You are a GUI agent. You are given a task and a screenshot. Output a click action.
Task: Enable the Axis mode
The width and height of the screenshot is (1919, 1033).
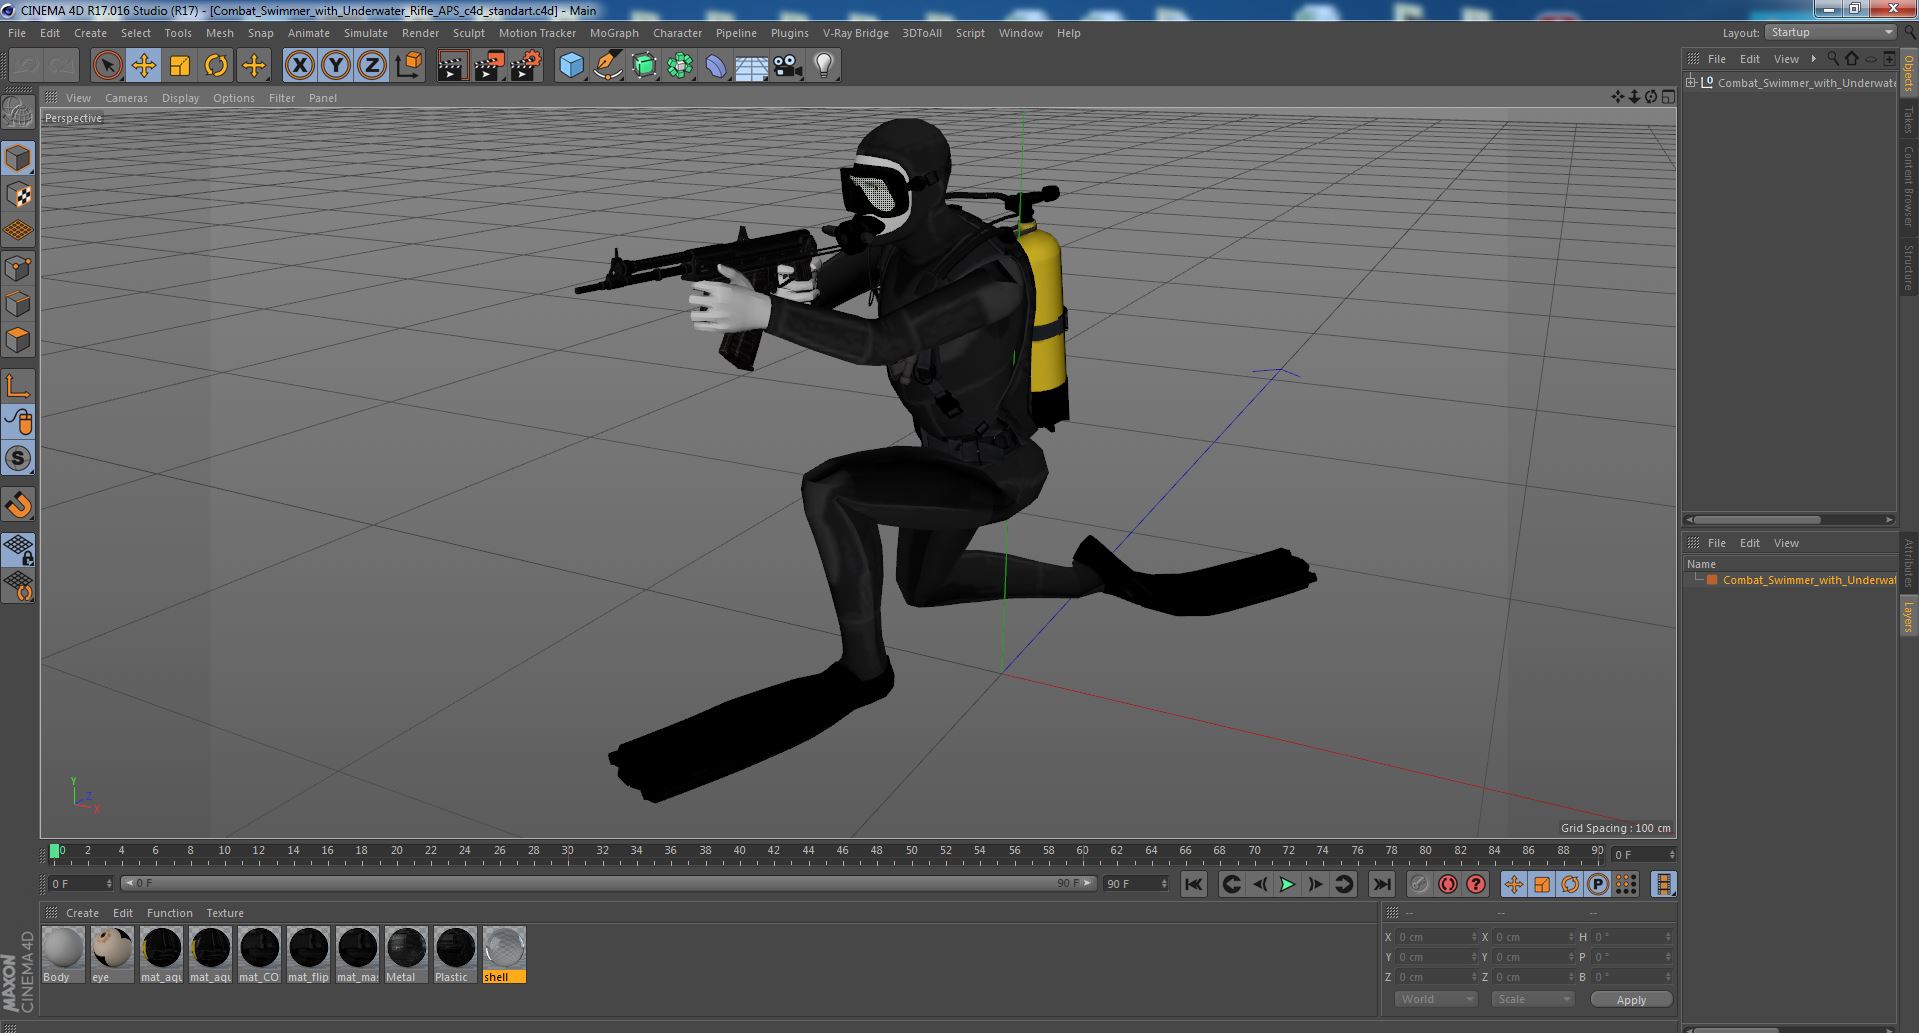(18, 386)
